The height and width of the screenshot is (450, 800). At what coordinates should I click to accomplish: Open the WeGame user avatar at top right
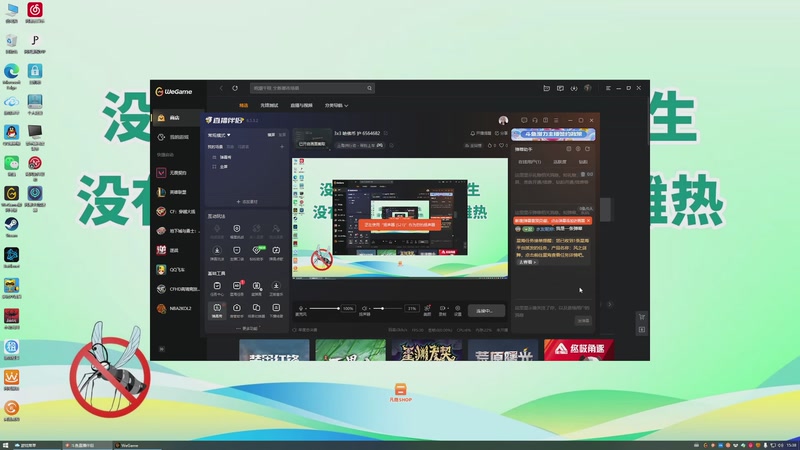coord(588,88)
